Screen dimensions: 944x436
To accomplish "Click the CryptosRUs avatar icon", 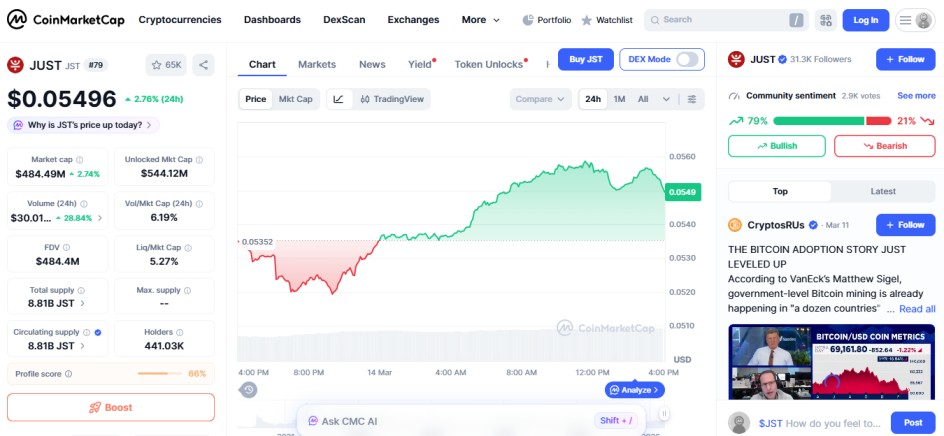I will pos(735,225).
